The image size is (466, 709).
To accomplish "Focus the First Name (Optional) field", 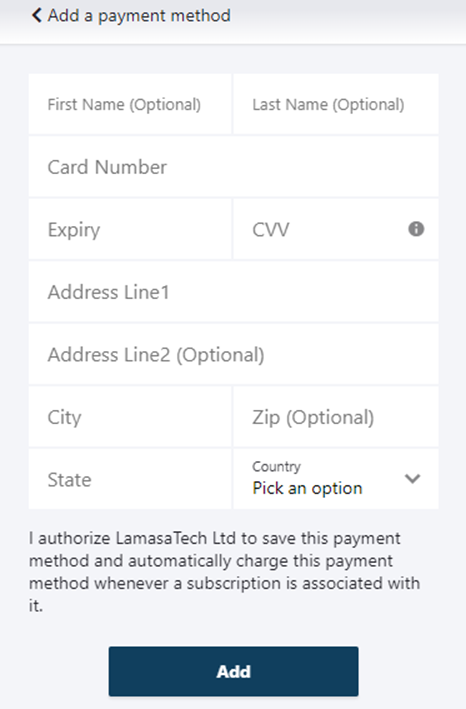I will (130, 104).
